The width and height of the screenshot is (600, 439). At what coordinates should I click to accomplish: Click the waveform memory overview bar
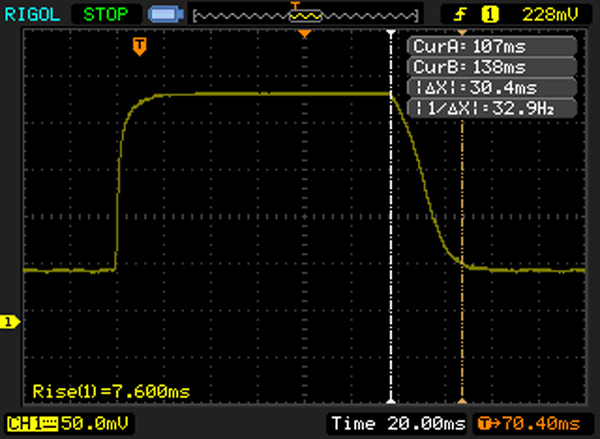[x=306, y=16]
